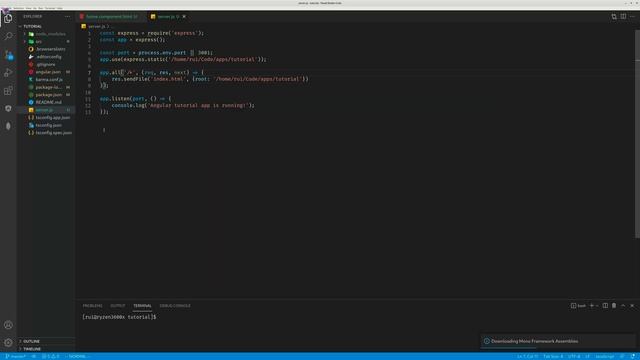Open Run and Debug view
This screenshot has width=640, height=360.
pos(8,73)
